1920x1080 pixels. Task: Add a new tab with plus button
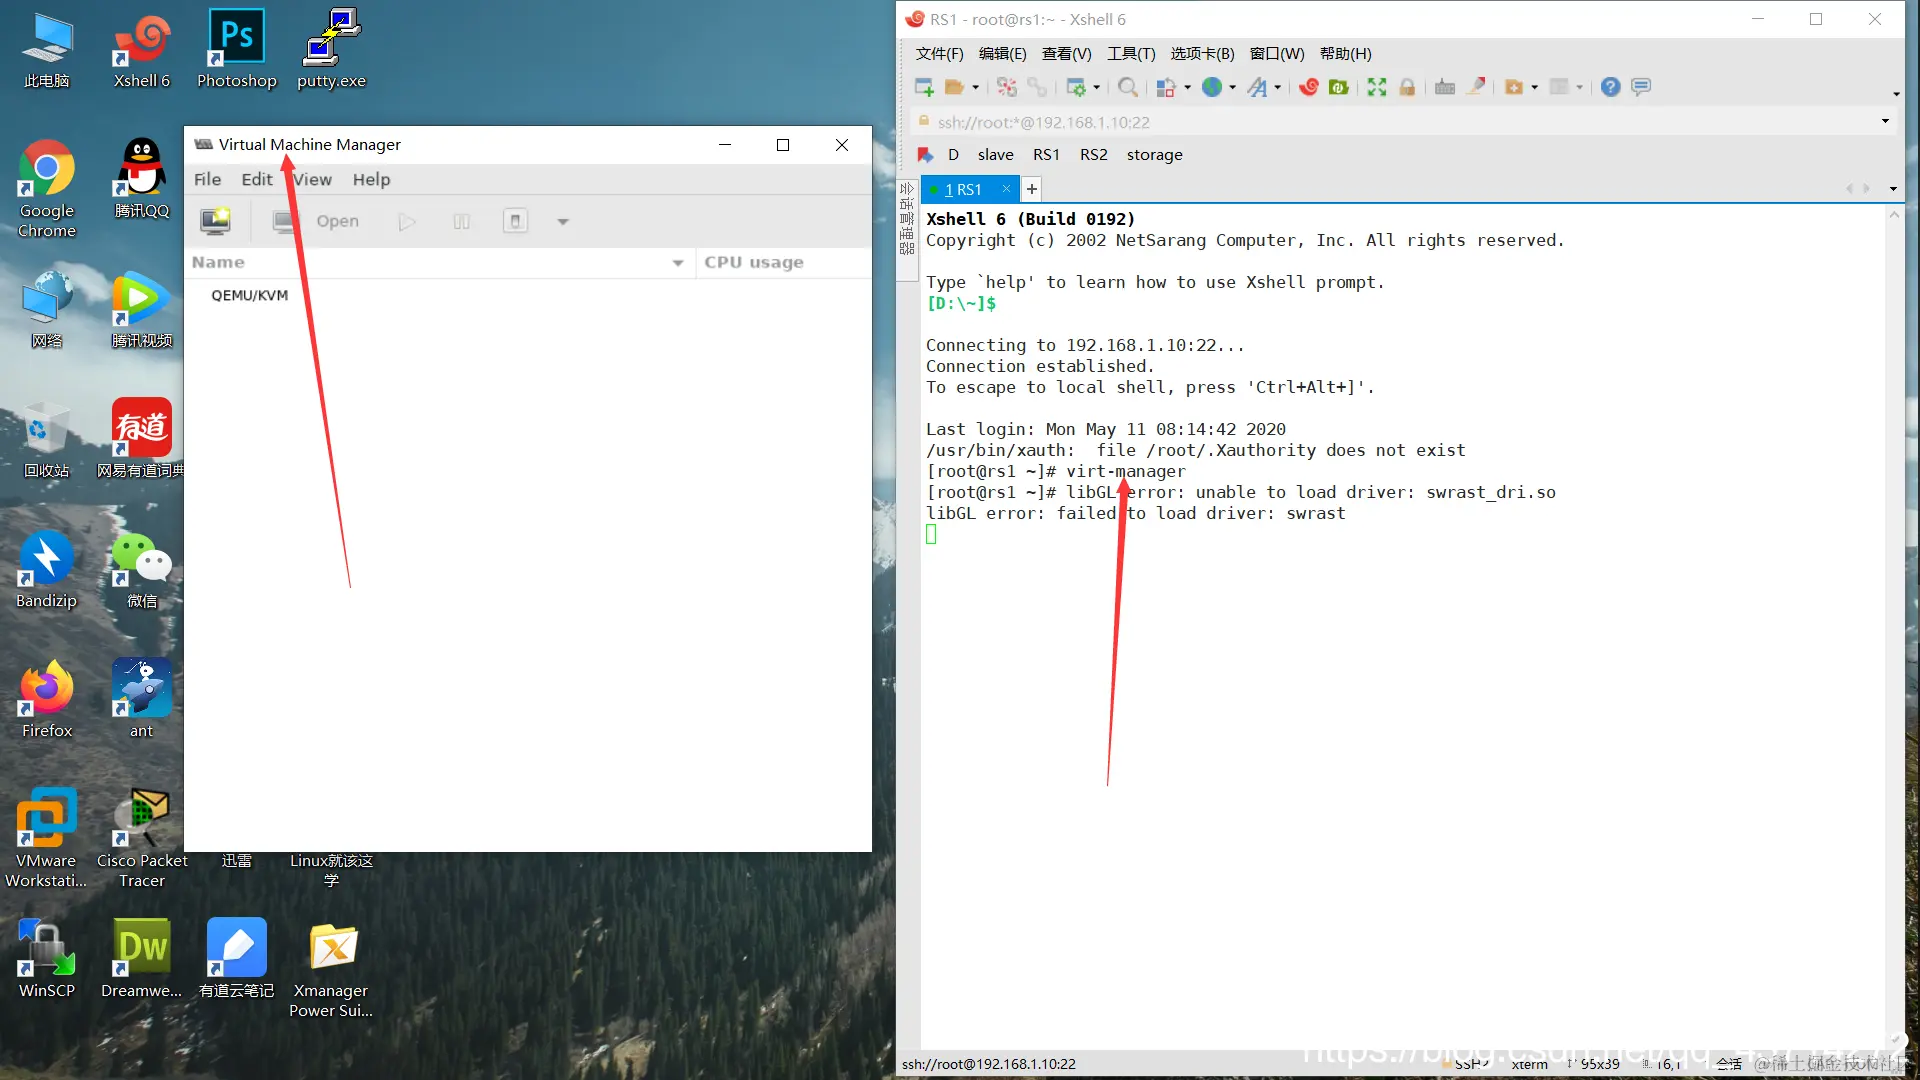click(1032, 189)
